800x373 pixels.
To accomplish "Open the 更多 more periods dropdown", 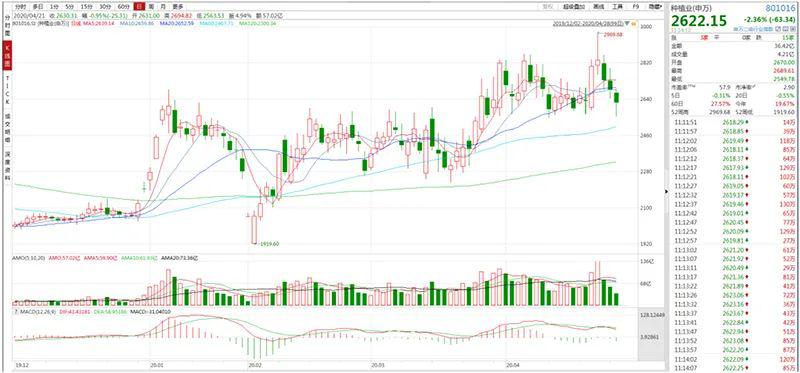I will (x=178, y=7).
